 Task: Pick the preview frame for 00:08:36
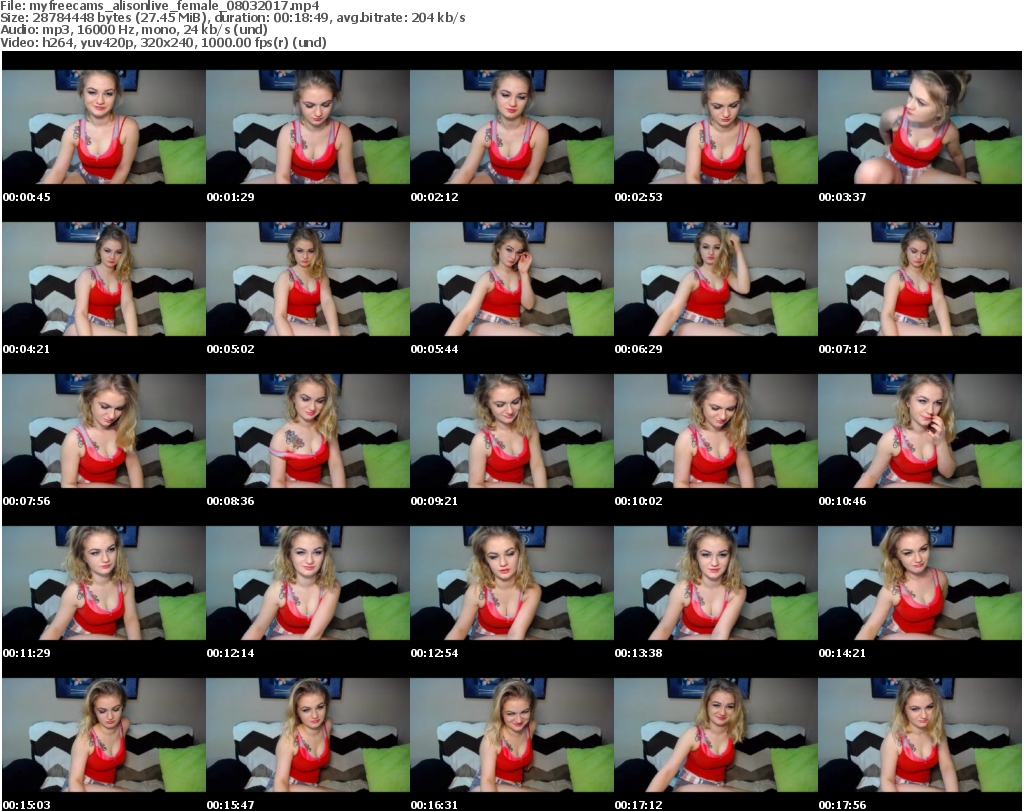(x=308, y=431)
